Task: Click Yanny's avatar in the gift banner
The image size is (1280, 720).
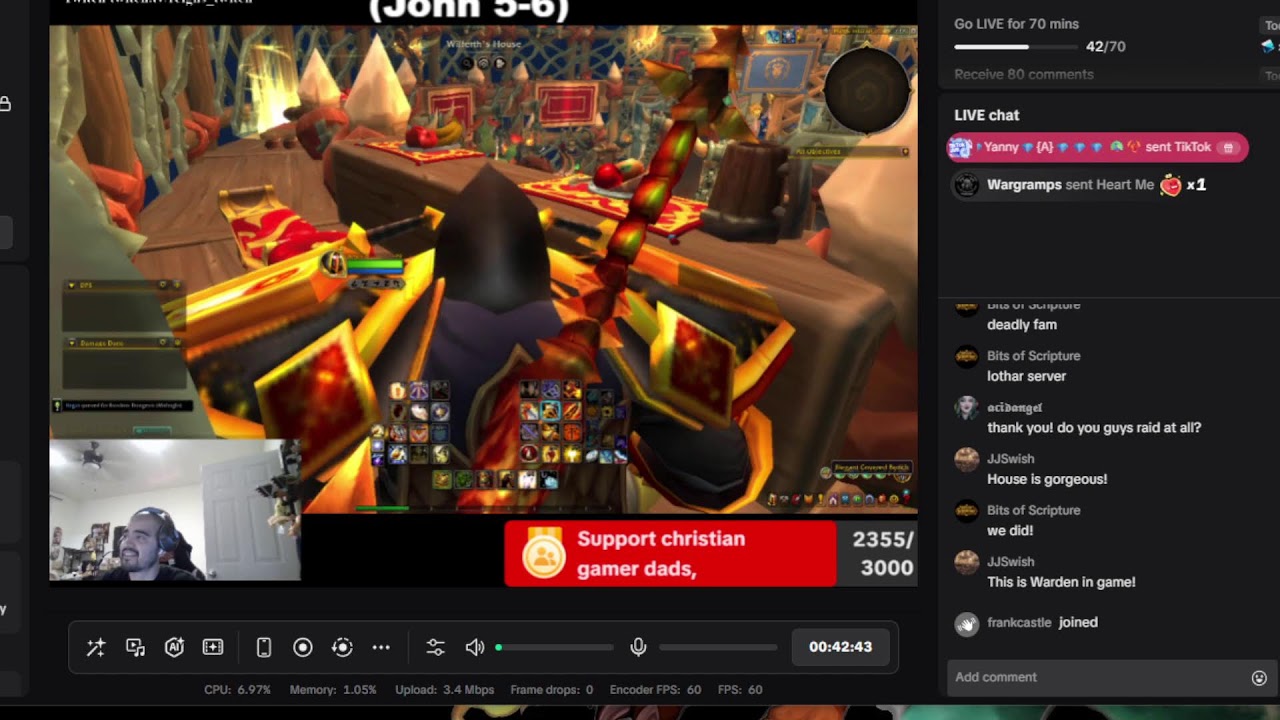Action: point(960,147)
